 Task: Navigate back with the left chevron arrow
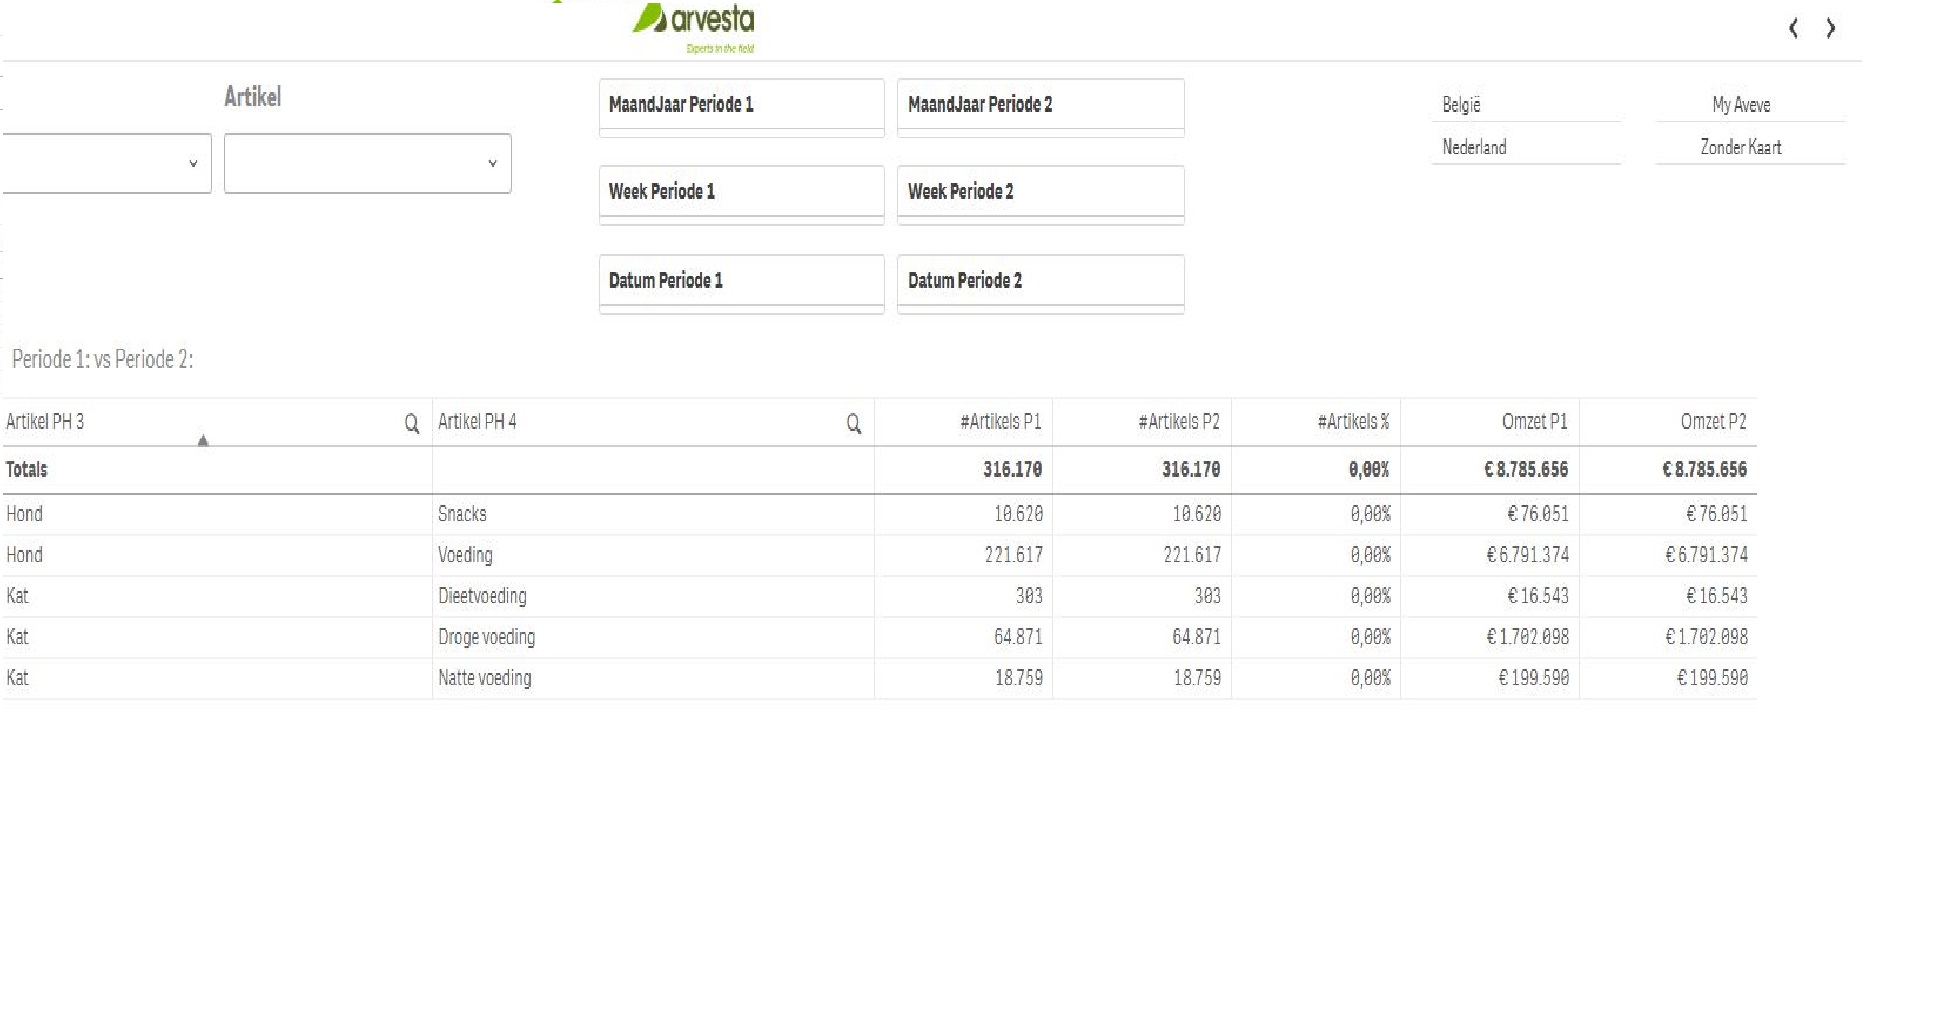tap(1793, 28)
